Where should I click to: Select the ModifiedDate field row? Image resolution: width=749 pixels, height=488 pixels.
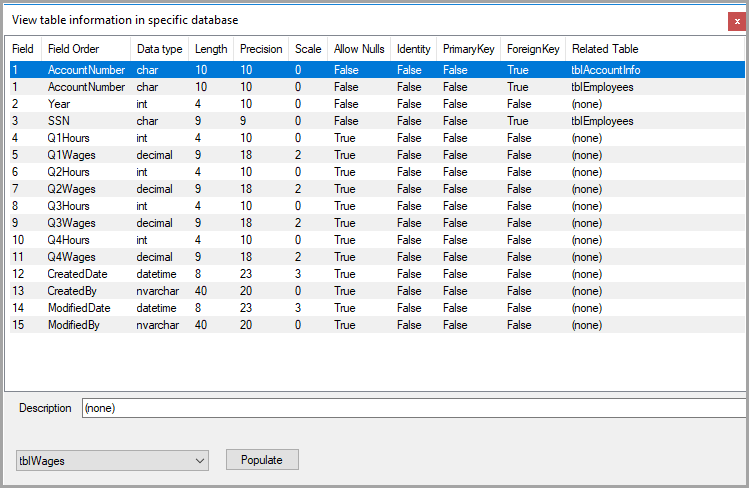point(377,308)
